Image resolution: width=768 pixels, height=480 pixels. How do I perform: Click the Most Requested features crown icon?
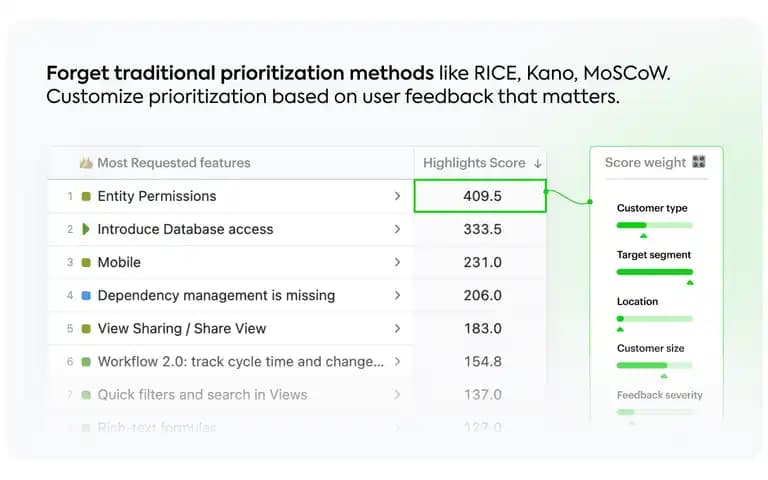tap(86, 163)
